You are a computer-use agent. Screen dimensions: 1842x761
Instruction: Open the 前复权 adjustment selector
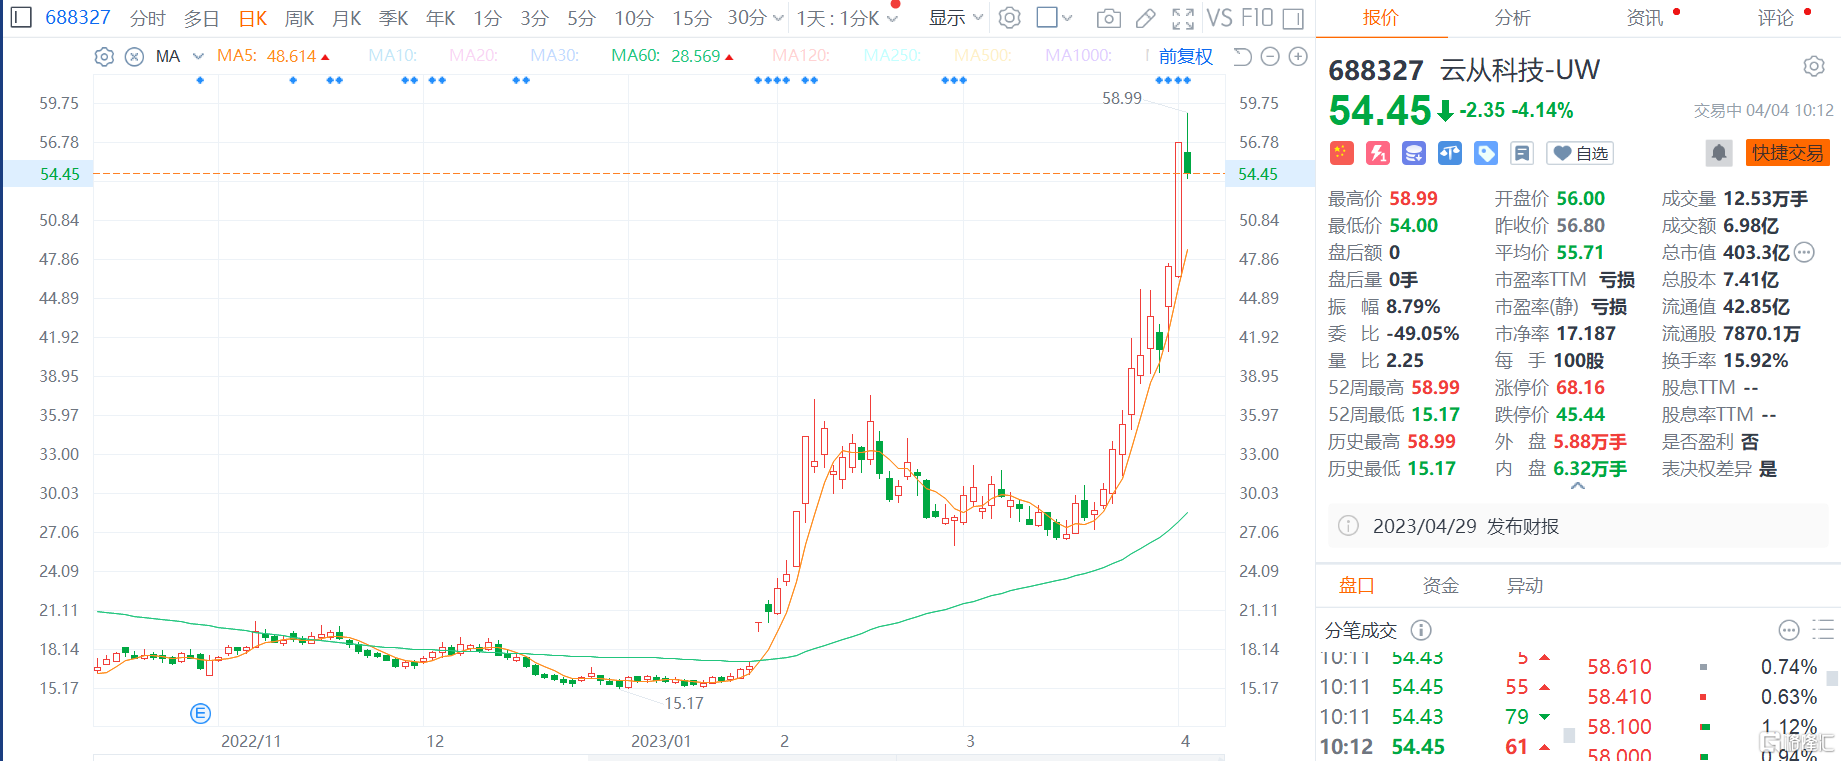[x=1186, y=57]
